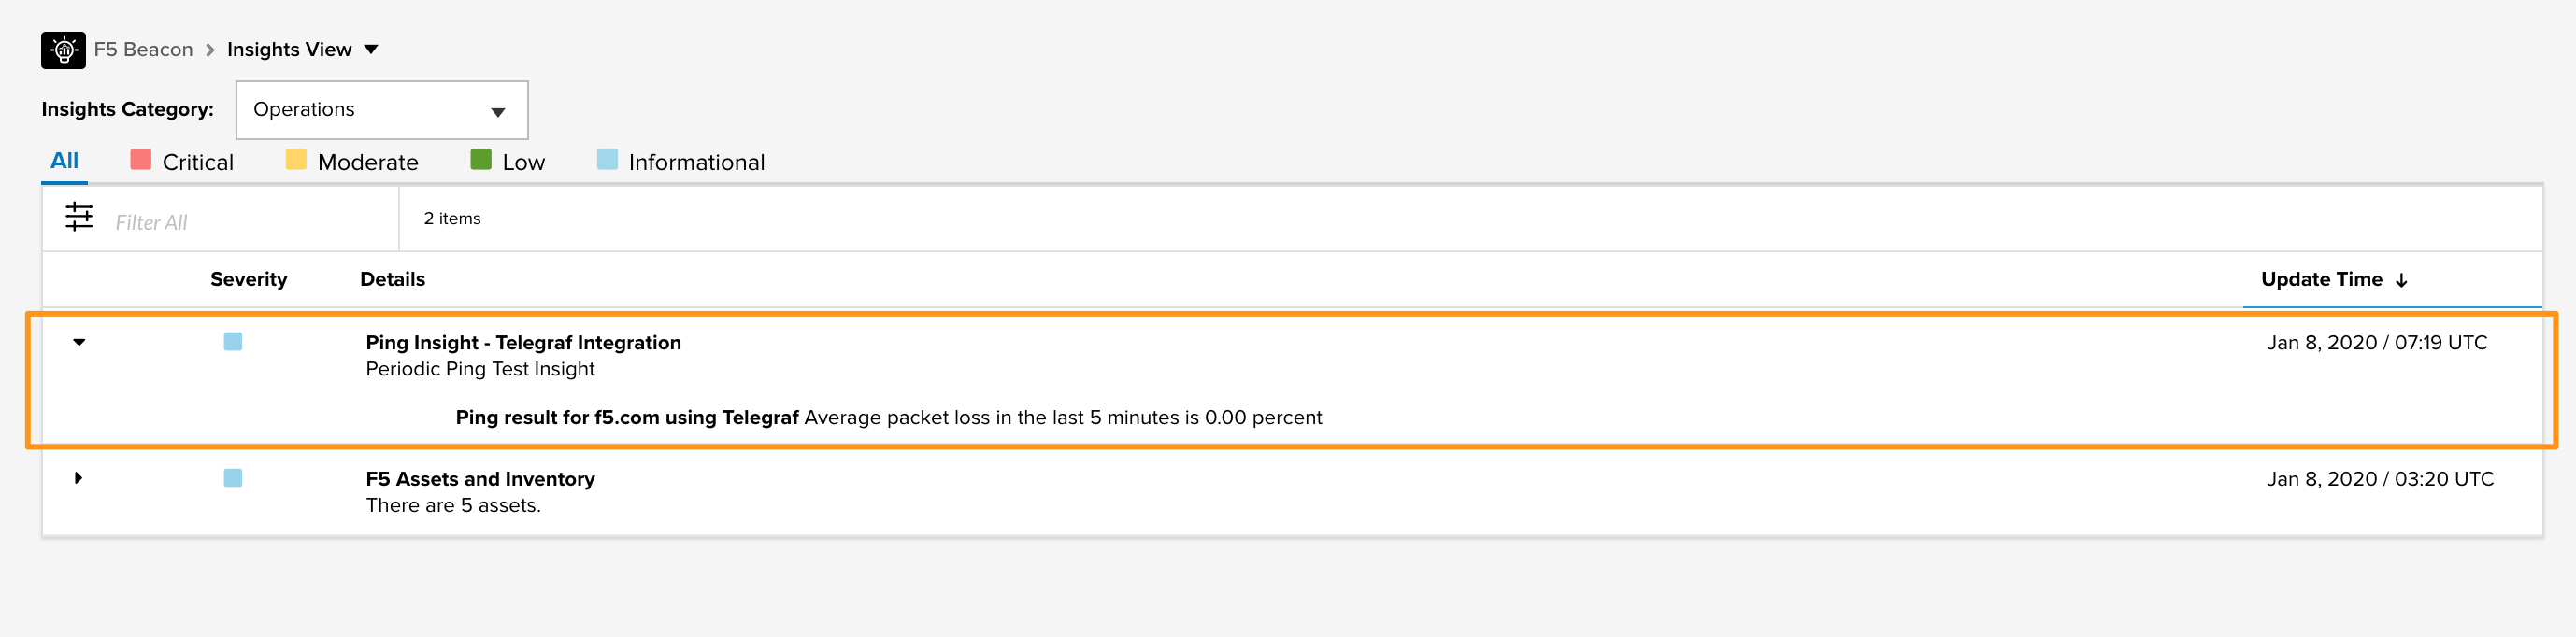Viewport: 2576px width, 637px height.
Task: Filter by Moderate severity
Action: click(352, 161)
